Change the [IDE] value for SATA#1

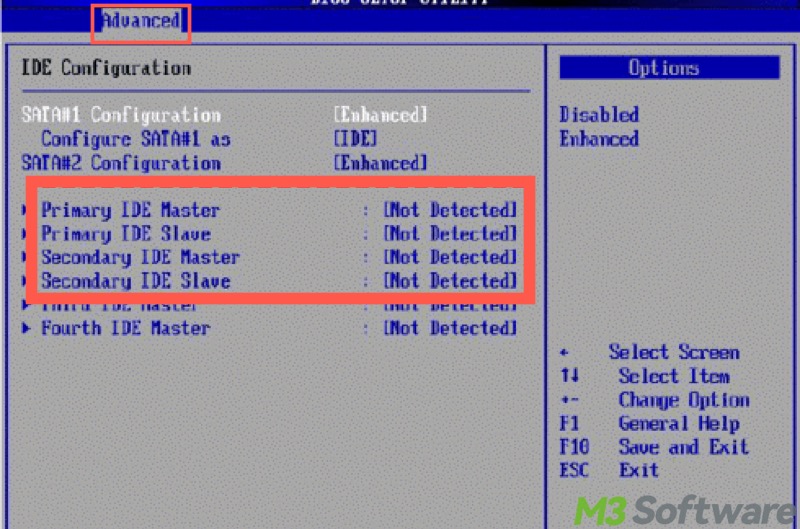355,139
